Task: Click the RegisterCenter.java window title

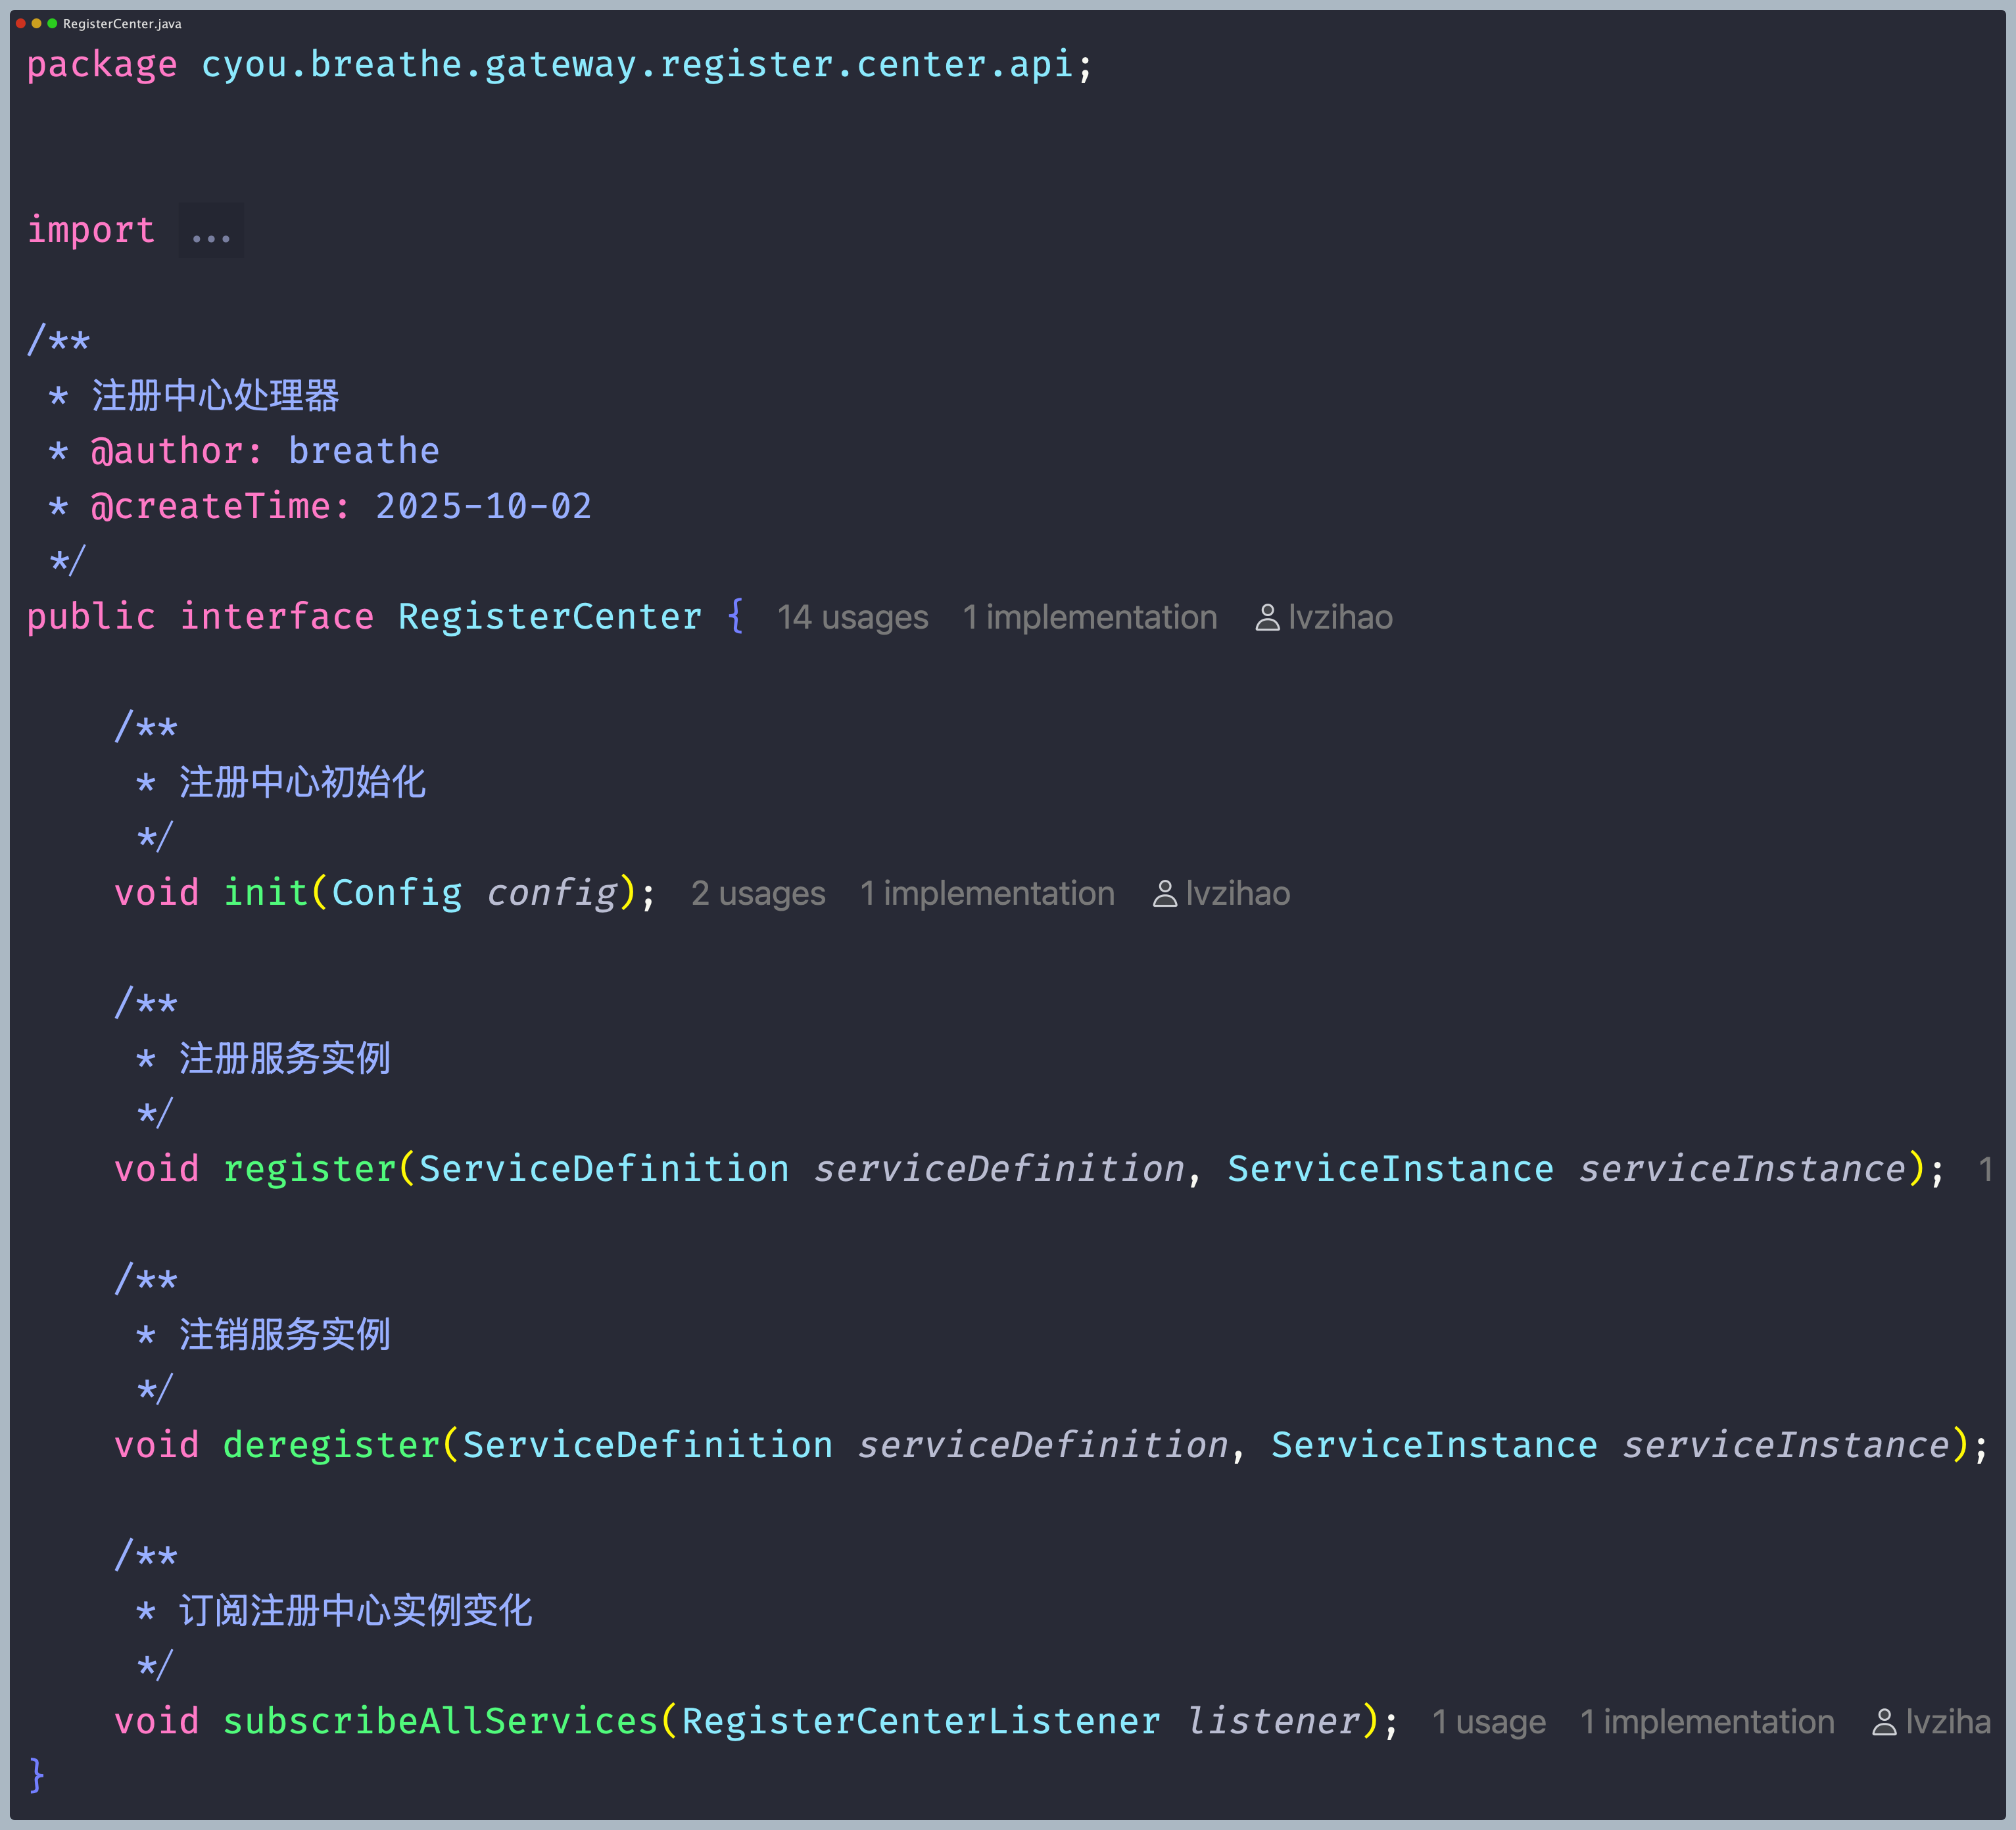Action: (x=122, y=23)
